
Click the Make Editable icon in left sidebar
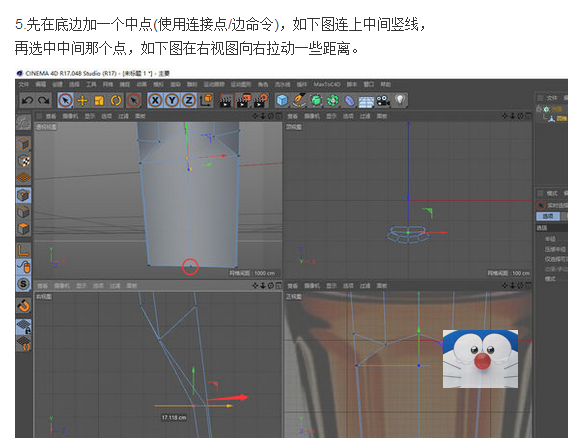[x=24, y=122]
